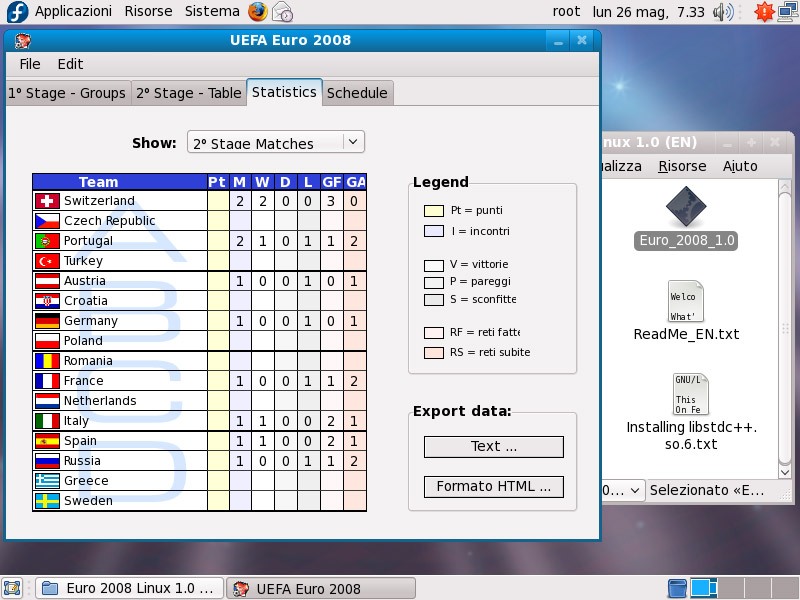Click the Netherlands flag icon
Image resolution: width=800 pixels, height=600 pixels.
pyautogui.click(x=47, y=401)
